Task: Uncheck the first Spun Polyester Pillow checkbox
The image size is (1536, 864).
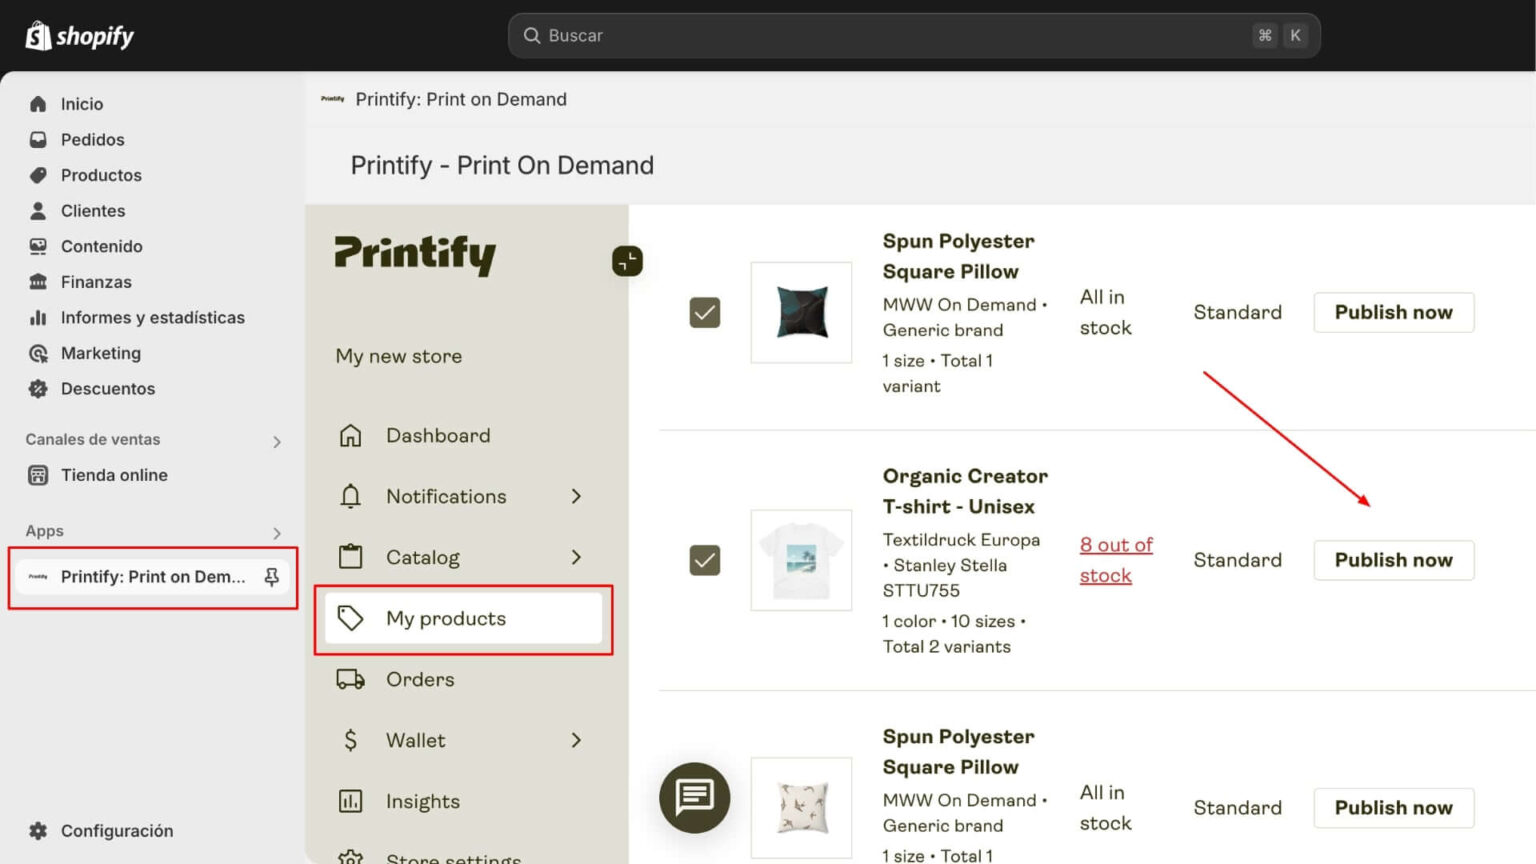Action: [705, 313]
